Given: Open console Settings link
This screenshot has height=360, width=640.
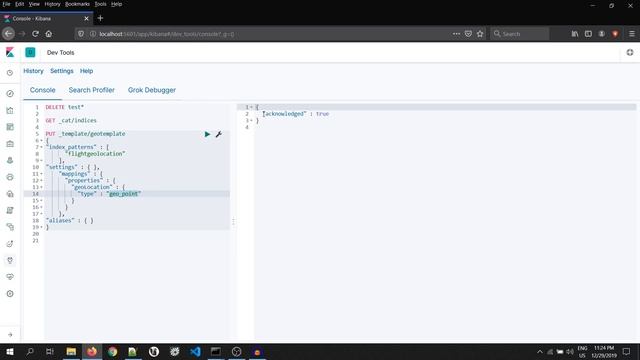Looking at the screenshot, I should coord(62,71).
